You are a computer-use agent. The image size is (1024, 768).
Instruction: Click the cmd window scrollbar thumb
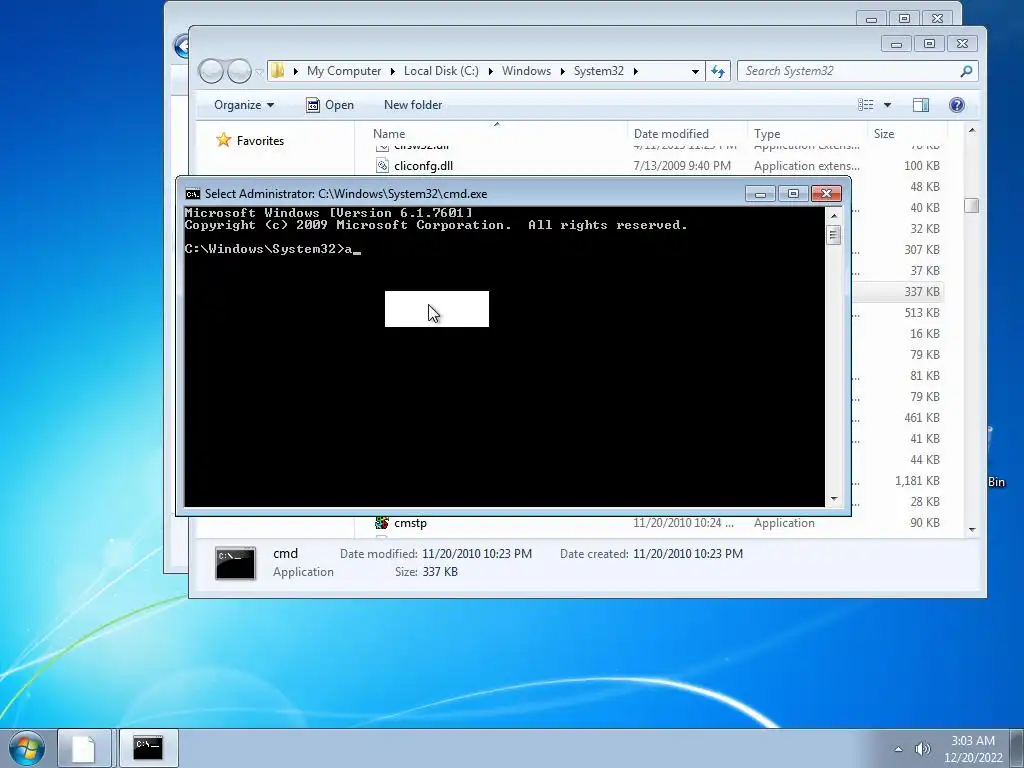(833, 235)
